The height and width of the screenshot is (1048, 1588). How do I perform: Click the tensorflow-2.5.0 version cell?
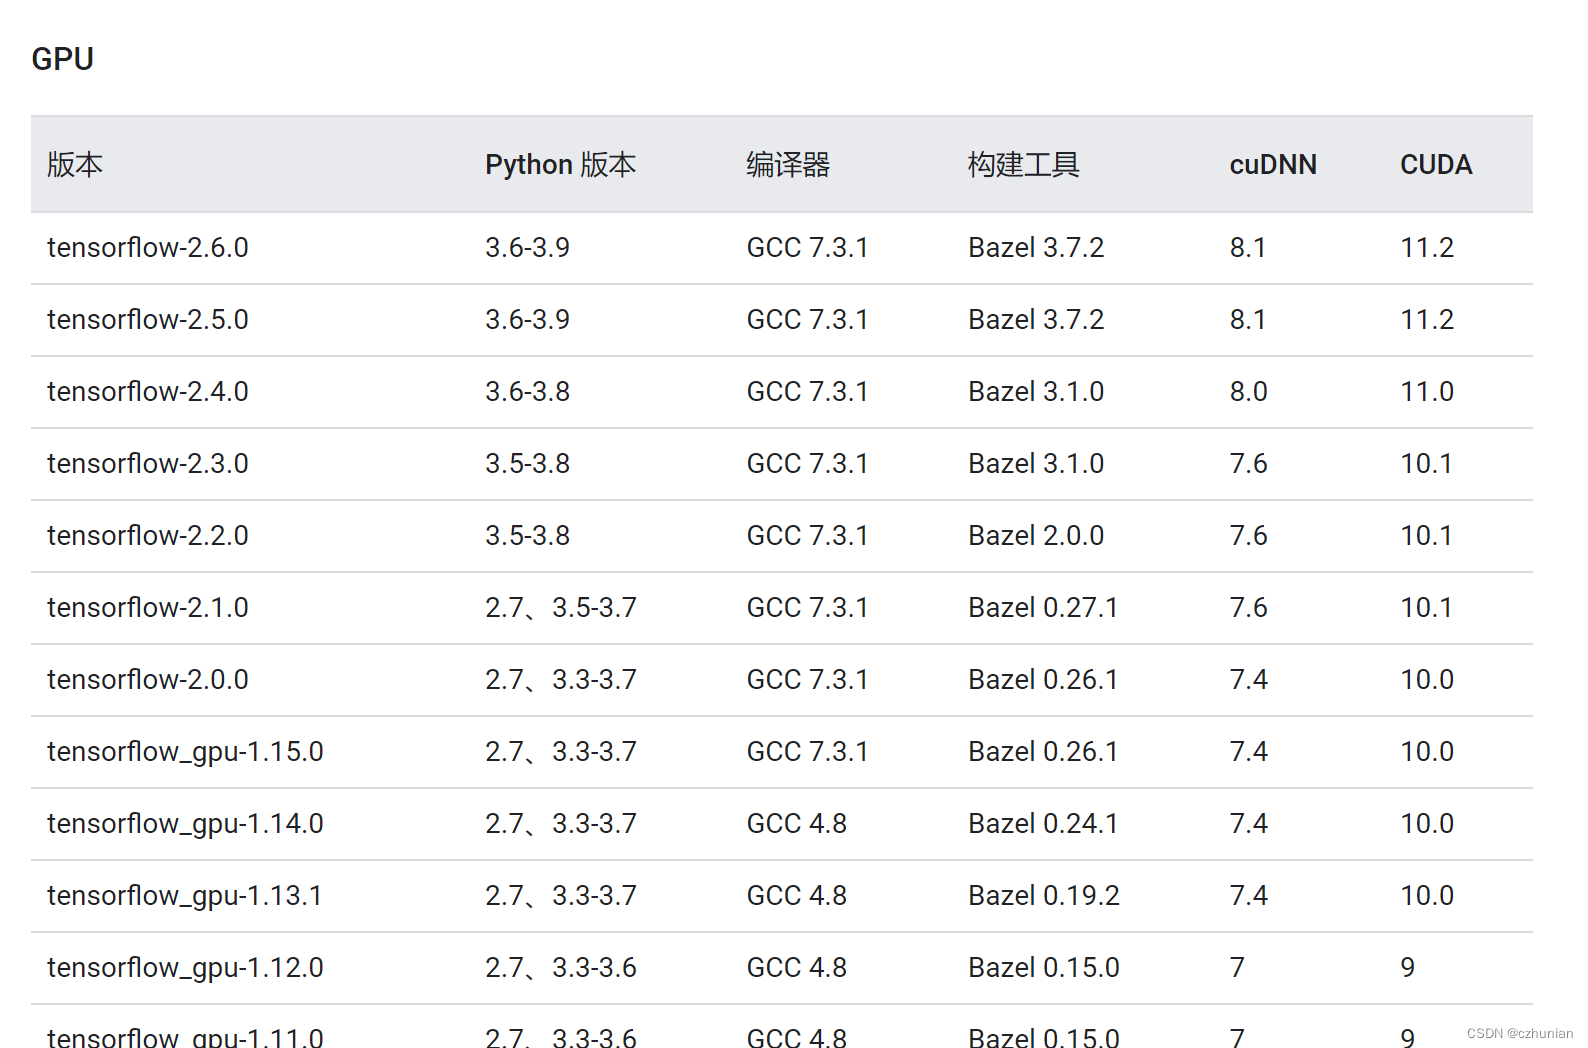click(x=148, y=319)
